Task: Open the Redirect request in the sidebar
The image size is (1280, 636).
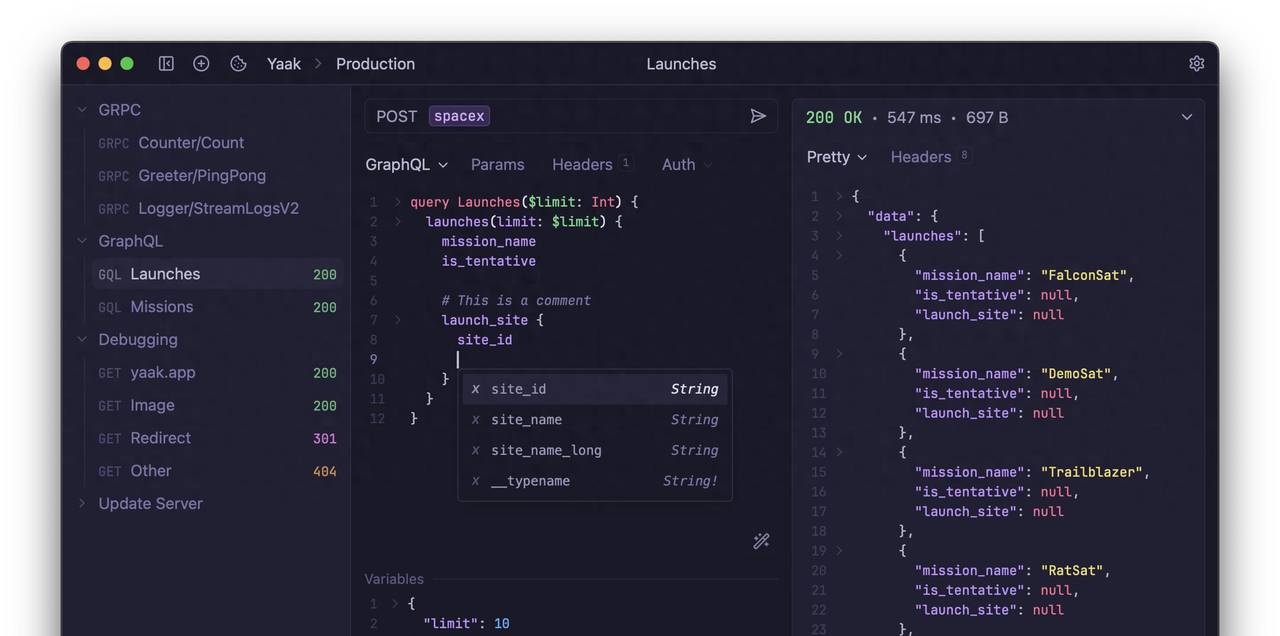Action: coord(160,438)
